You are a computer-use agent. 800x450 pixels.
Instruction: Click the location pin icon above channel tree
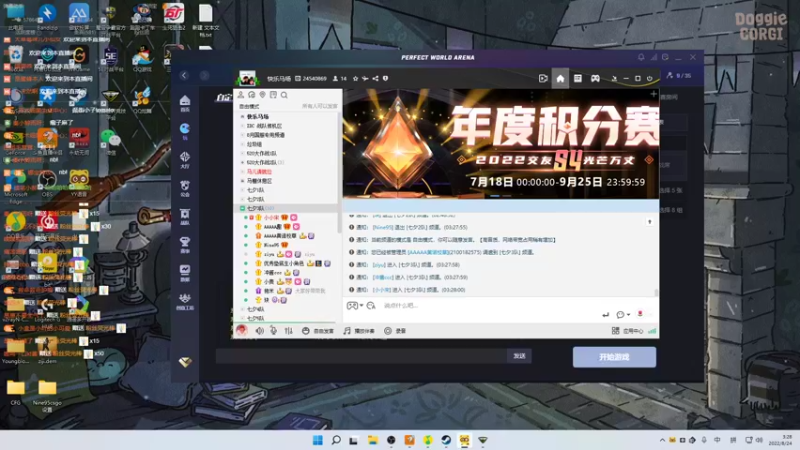262,95
